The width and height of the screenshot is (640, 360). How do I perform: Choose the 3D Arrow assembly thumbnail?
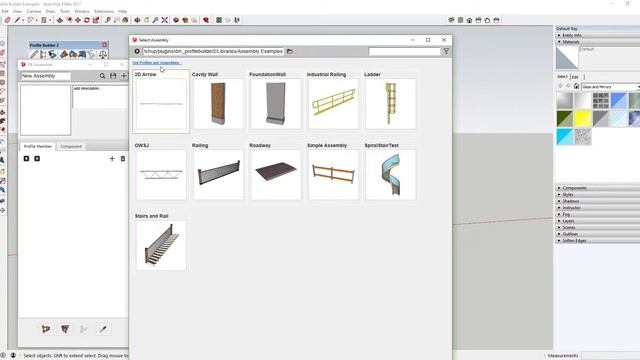[161, 104]
